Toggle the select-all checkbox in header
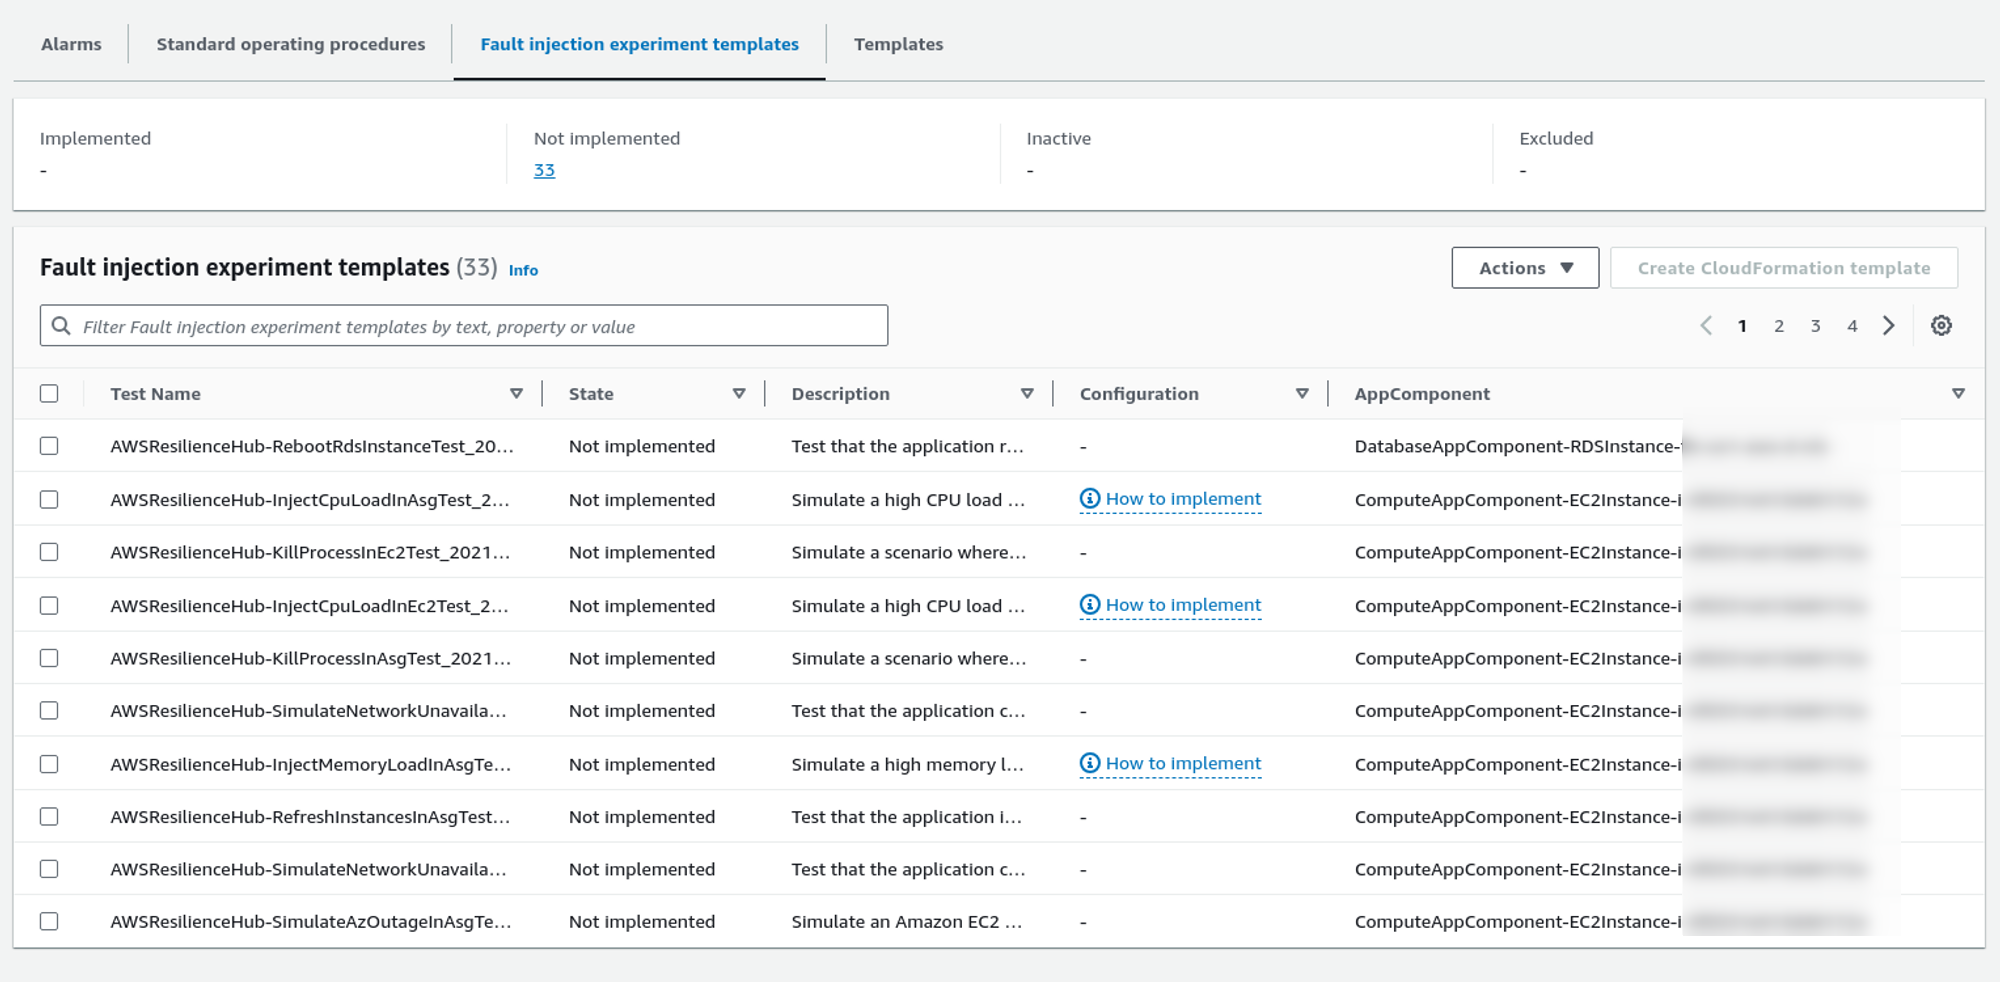Viewport: 2000px width, 982px height. click(x=49, y=394)
